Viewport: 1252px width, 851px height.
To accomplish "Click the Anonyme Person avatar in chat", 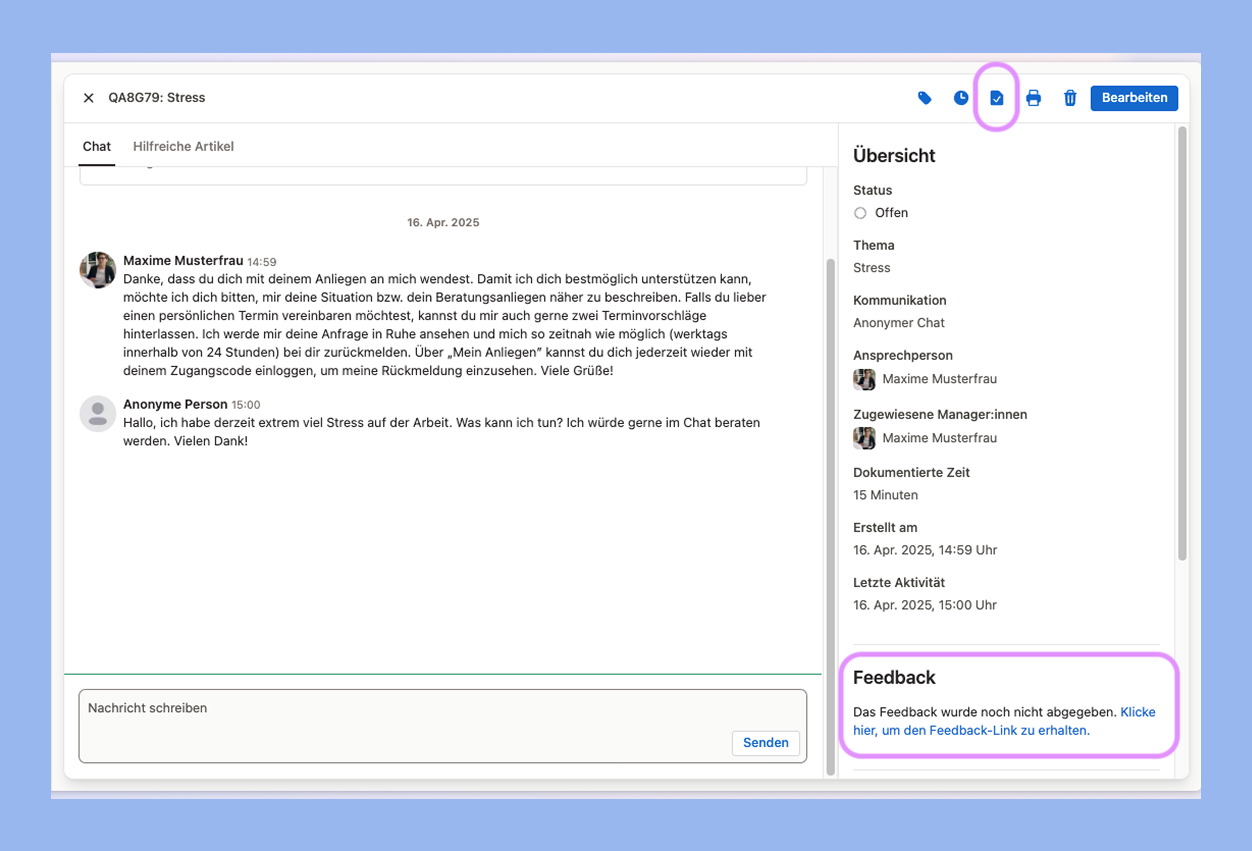I will [x=98, y=413].
